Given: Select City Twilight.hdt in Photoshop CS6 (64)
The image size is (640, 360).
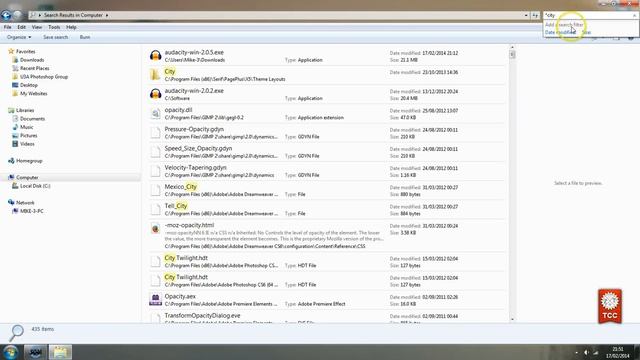Looking at the screenshot, I should (x=327, y=280).
